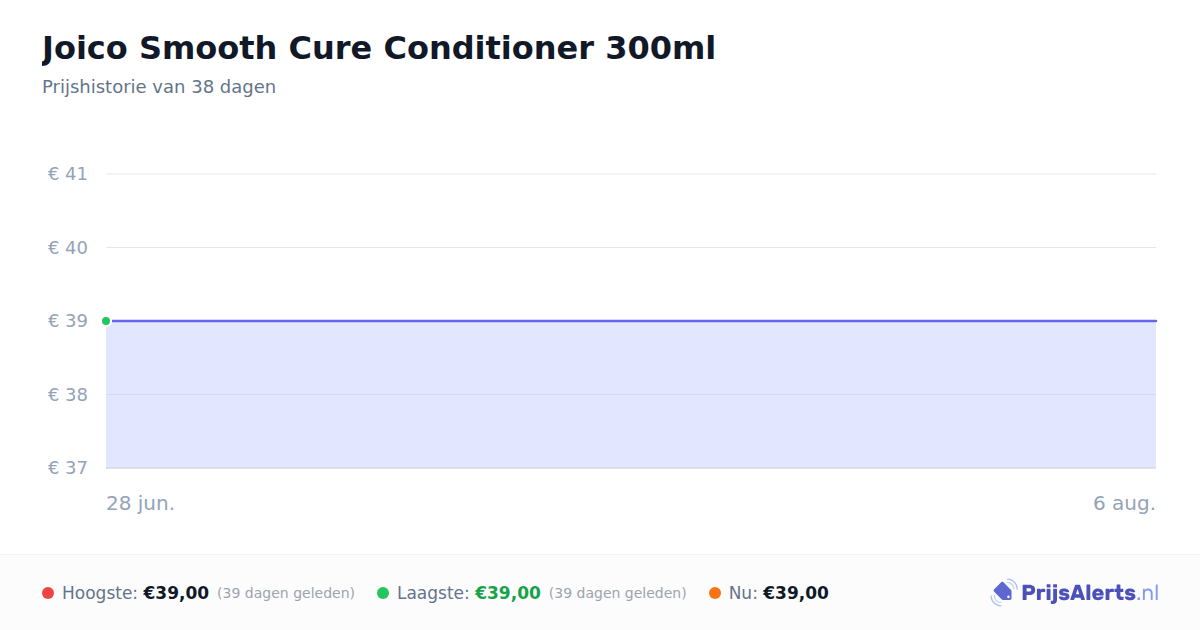Screen dimensions: 1200x630
Task: Open the PrijsAlerts.nl link
Action: (1089, 593)
